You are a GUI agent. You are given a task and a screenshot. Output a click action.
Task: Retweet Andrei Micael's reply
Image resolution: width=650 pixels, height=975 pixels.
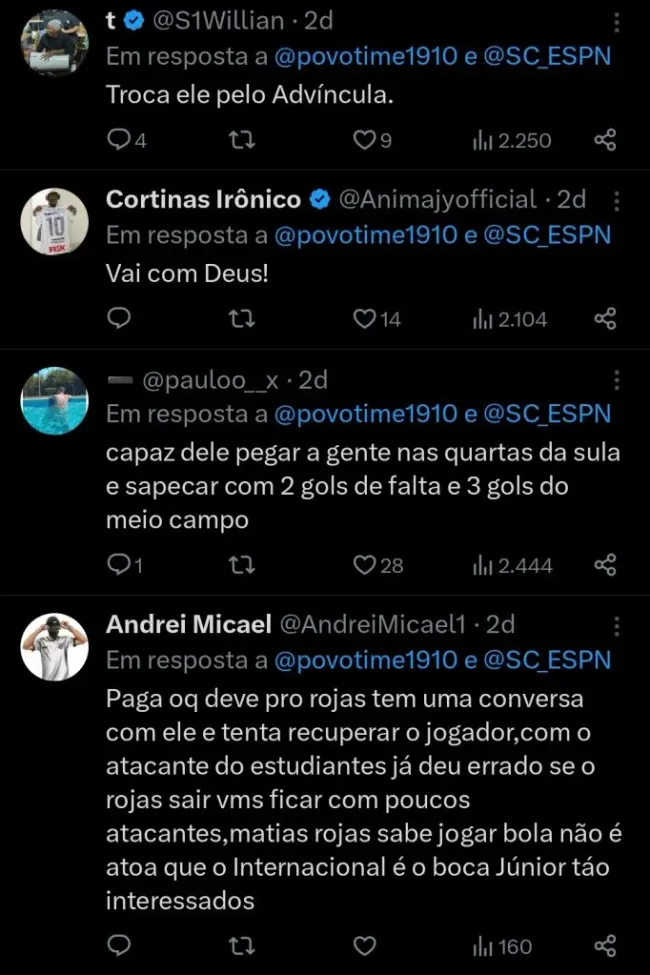(240, 944)
